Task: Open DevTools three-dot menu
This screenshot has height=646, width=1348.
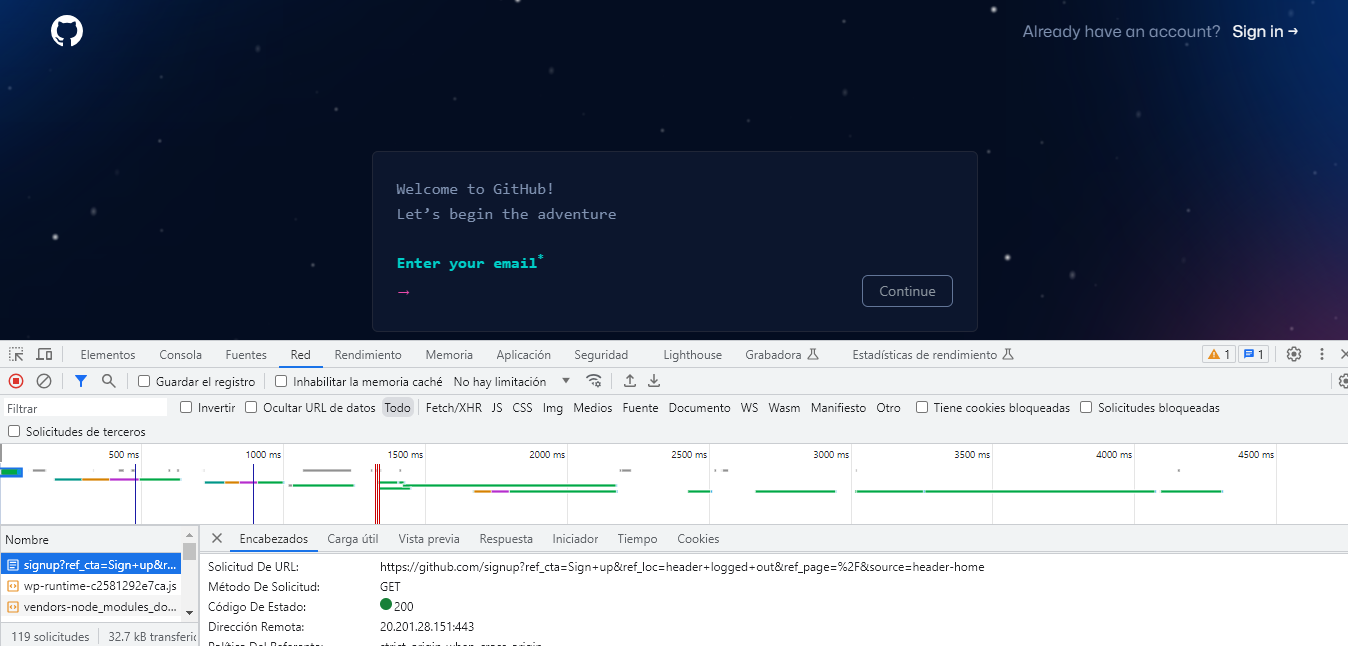Action: pyautogui.click(x=1322, y=354)
